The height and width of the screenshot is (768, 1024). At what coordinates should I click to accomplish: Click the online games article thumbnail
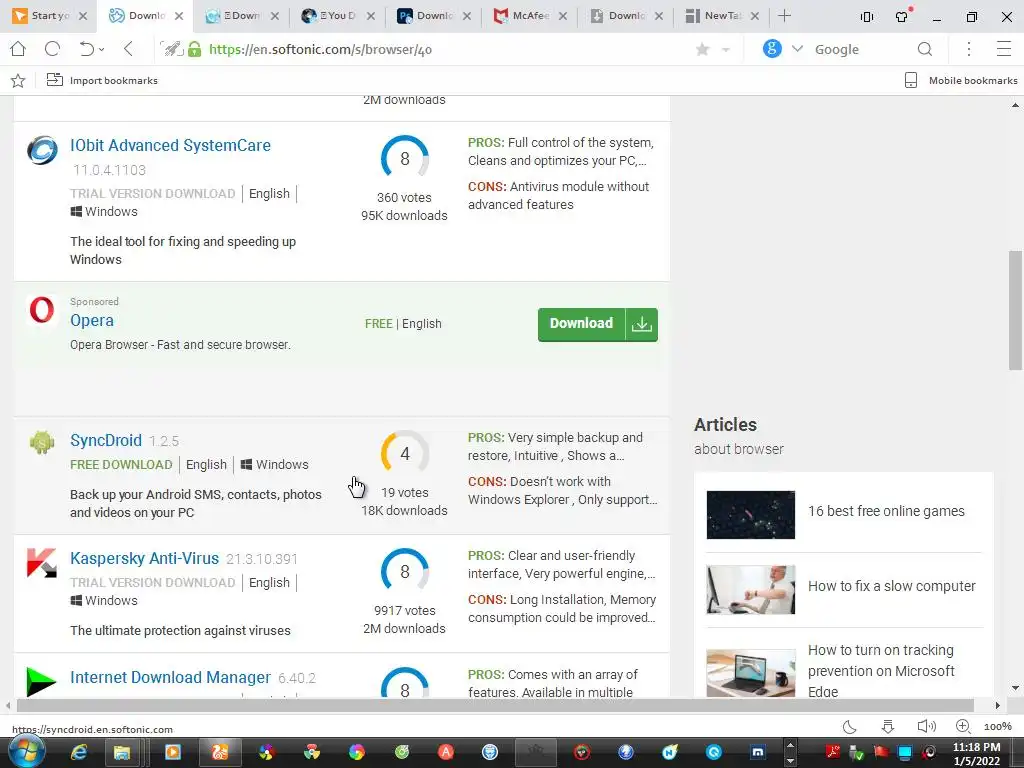click(x=750, y=515)
